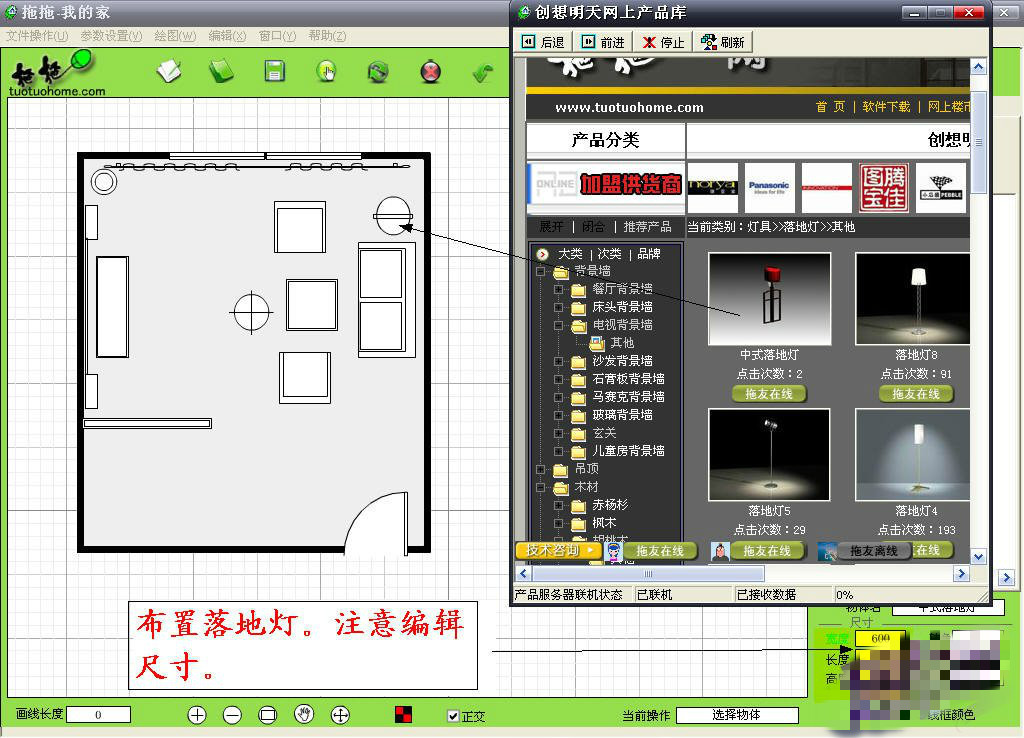Viewport: 1024px width, 738px height.
Task: Collapse the 背景墙 tree node
Action: click(541, 271)
